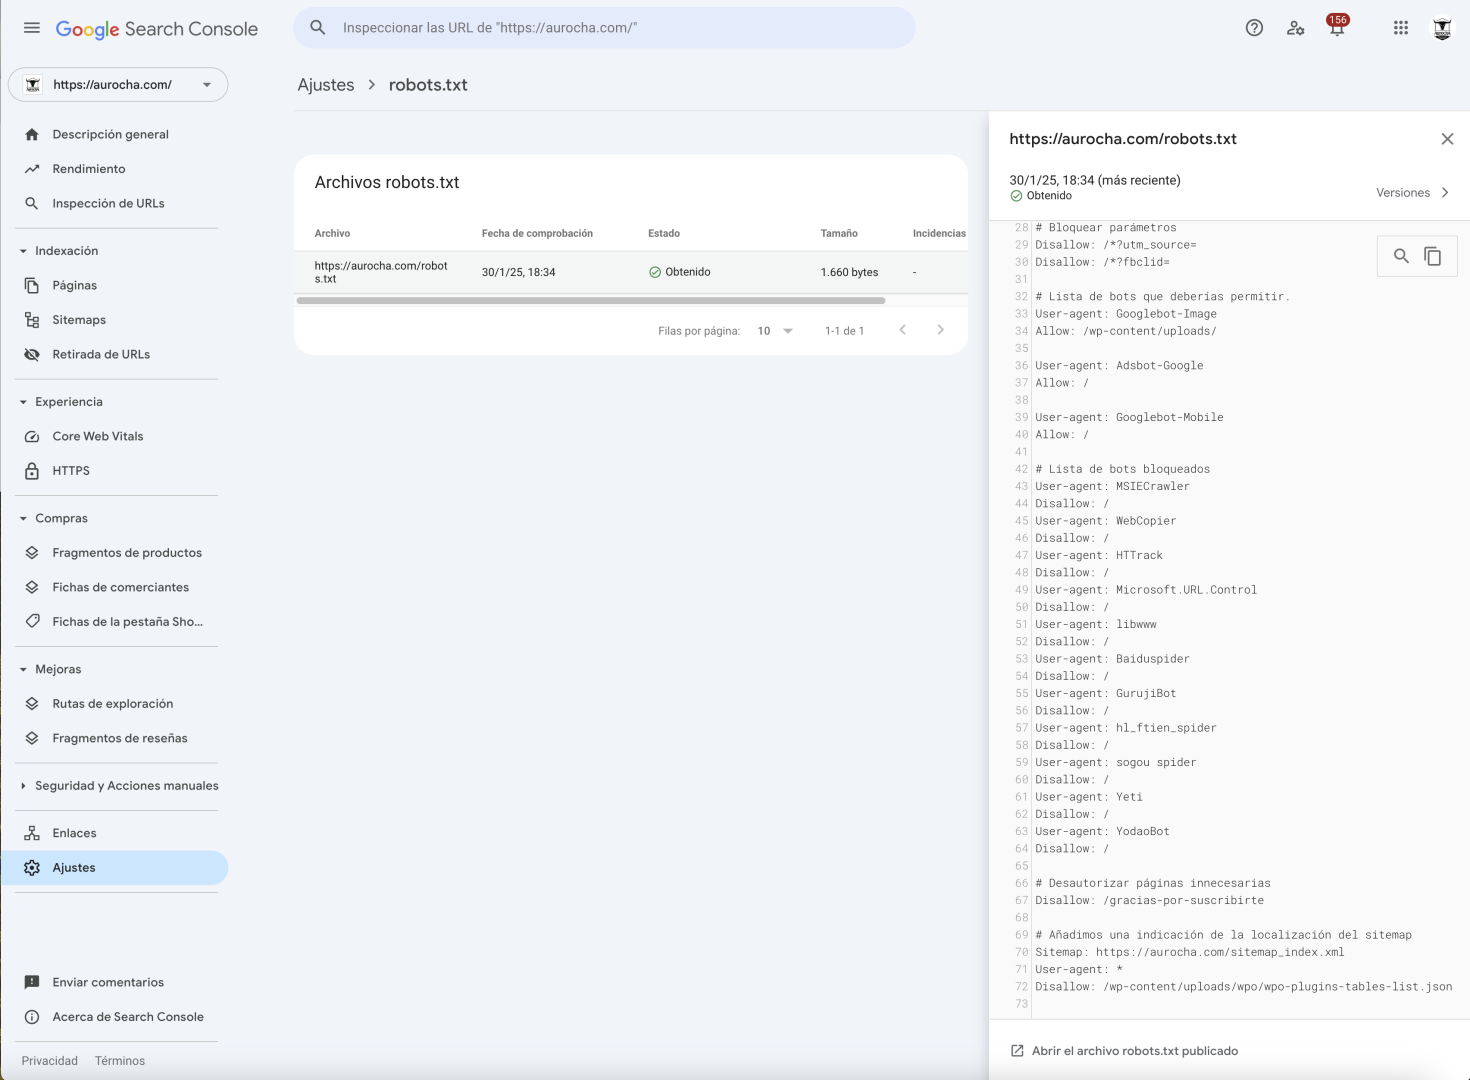Screen dimensions: 1470x1080
Task: Close the robots.txt detail panel
Action: click(1447, 139)
